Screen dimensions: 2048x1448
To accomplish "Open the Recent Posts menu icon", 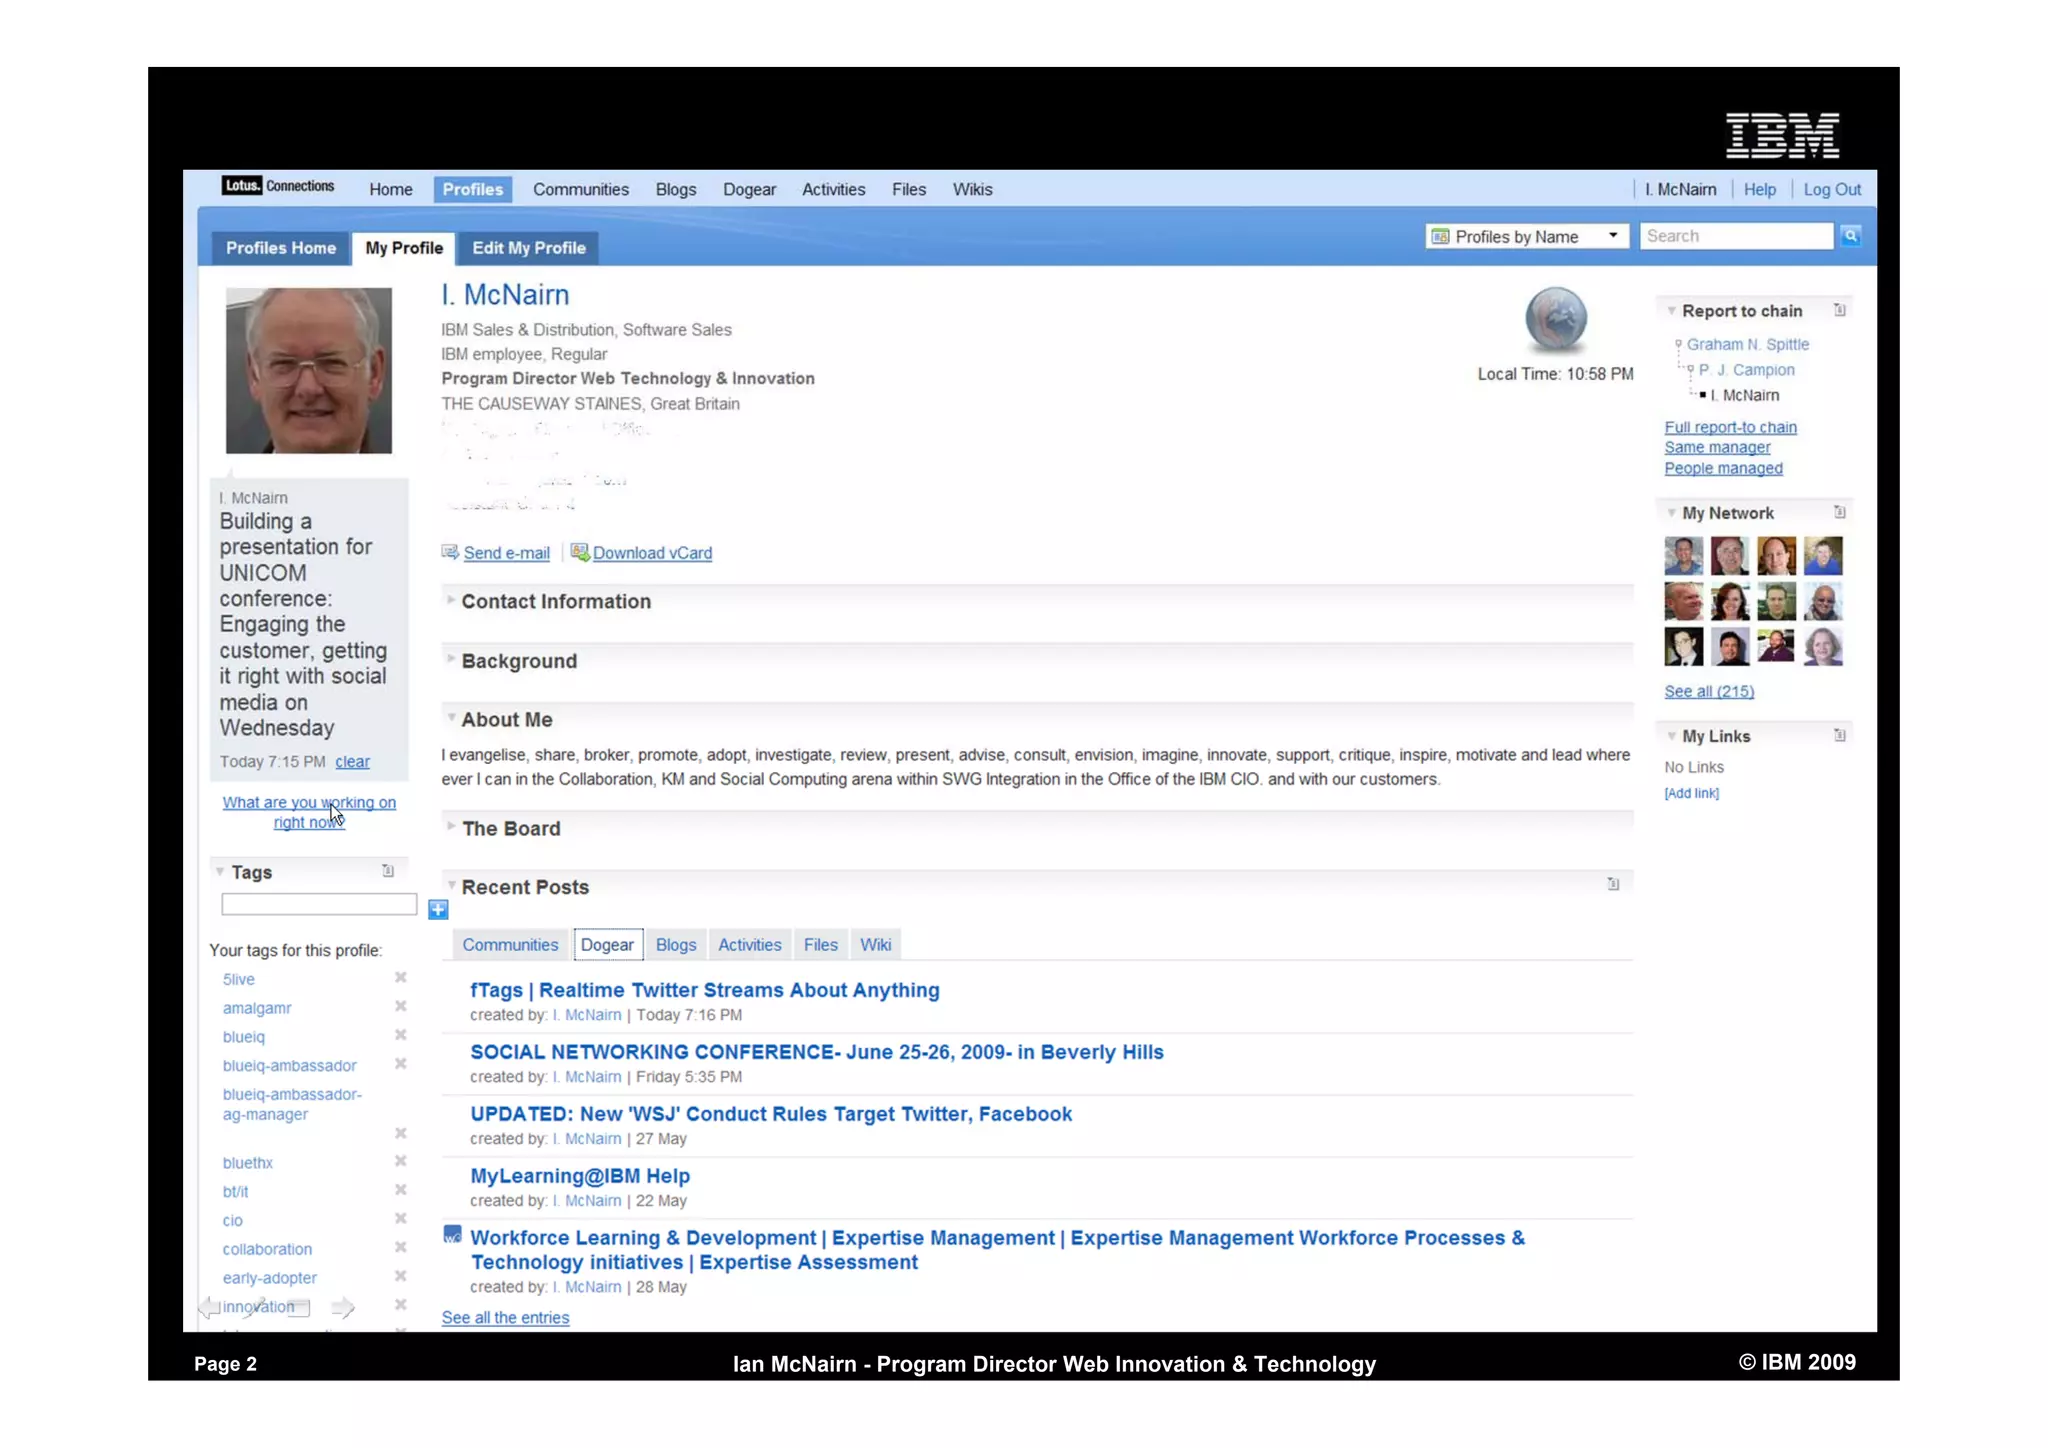I will tap(1613, 884).
